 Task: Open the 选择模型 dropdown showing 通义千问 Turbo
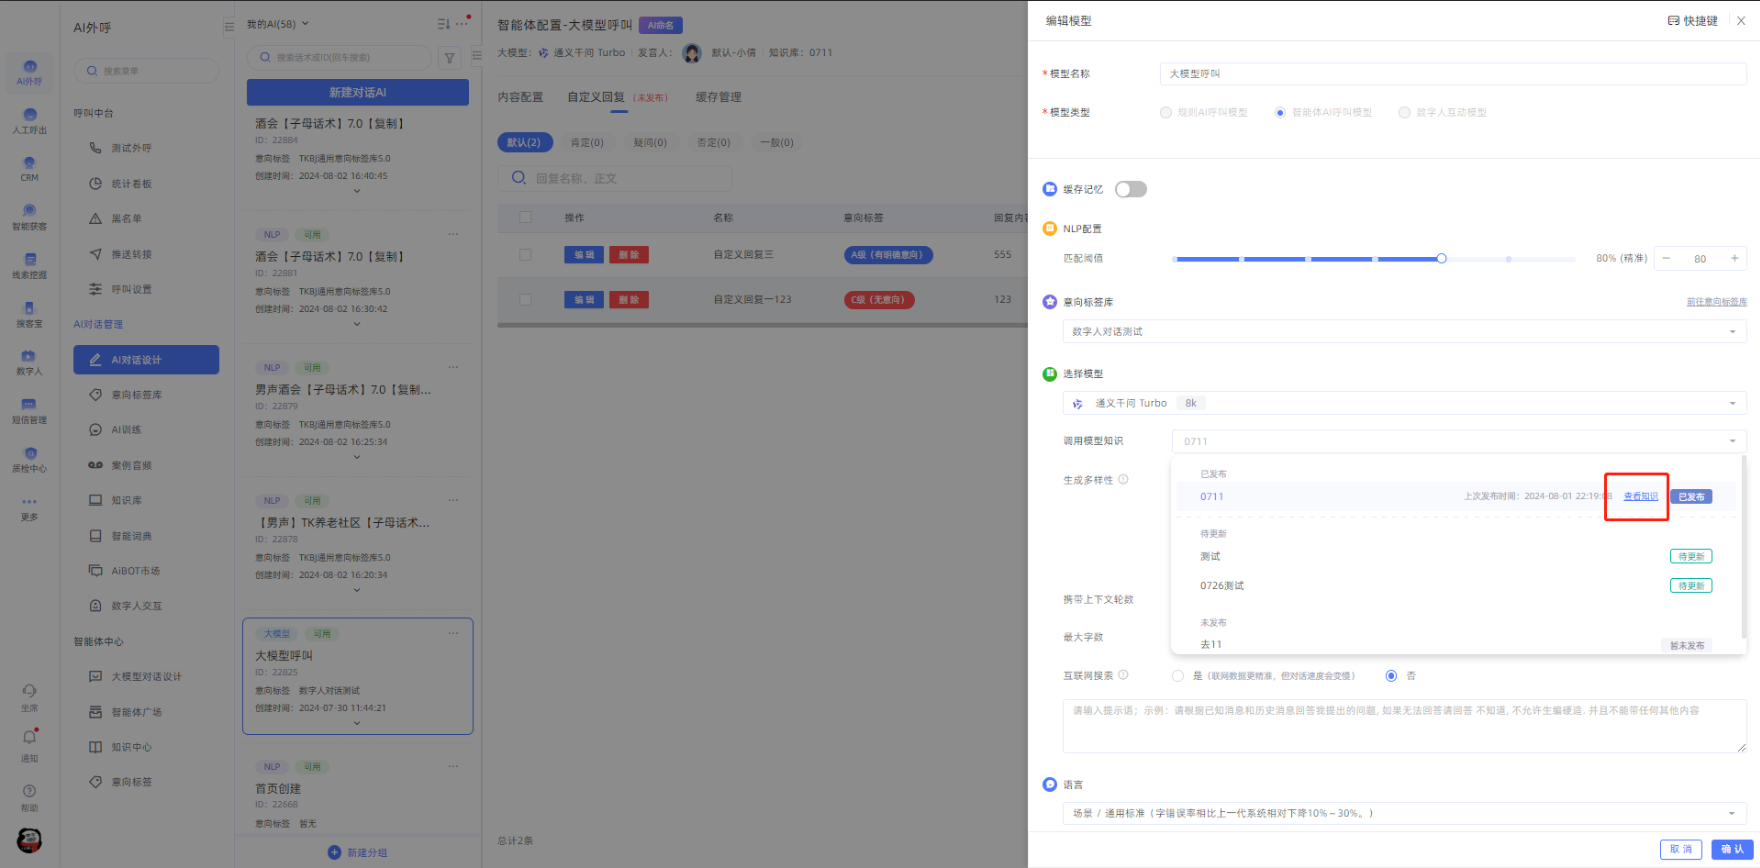click(x=1404, y=403)
